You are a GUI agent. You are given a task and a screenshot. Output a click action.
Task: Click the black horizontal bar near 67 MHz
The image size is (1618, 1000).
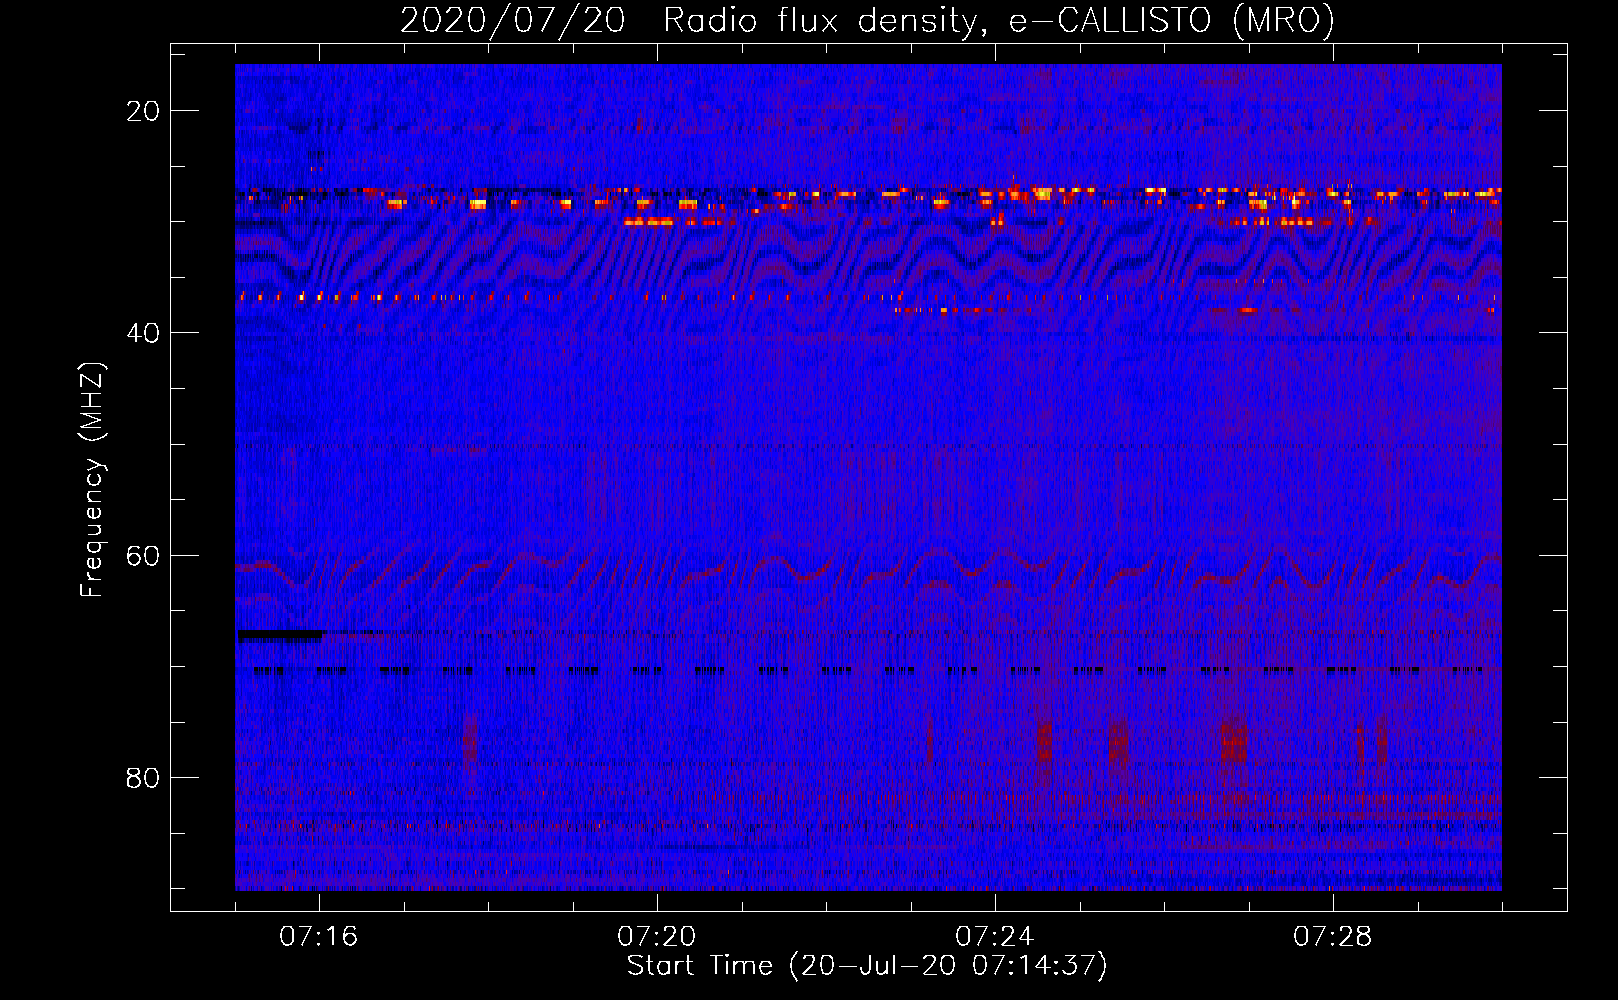coord(280,634)
